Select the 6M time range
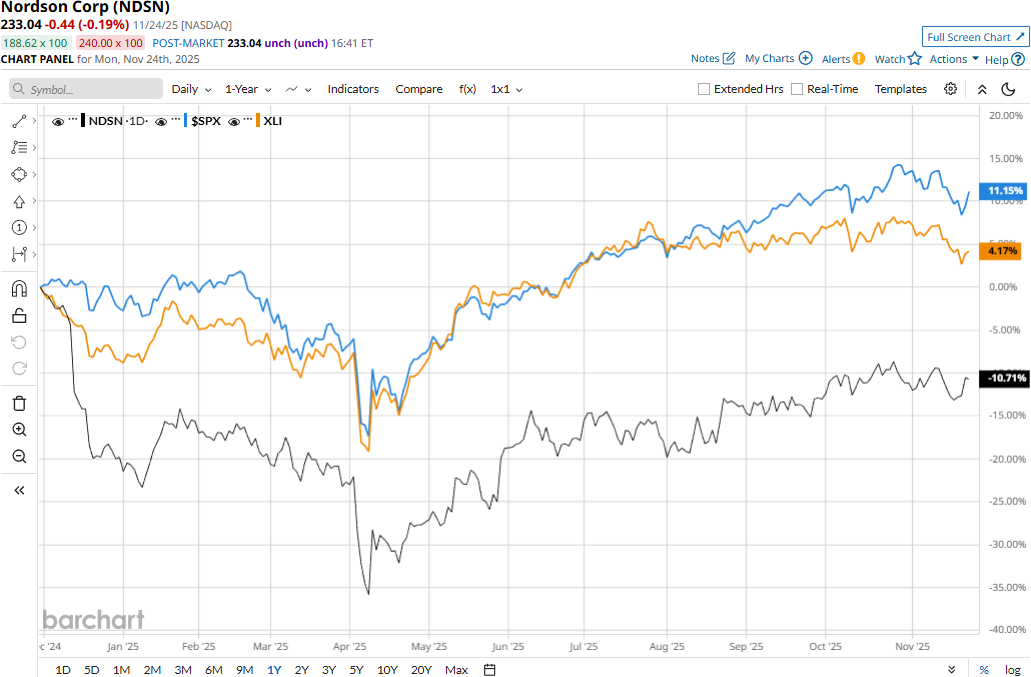 214,670
